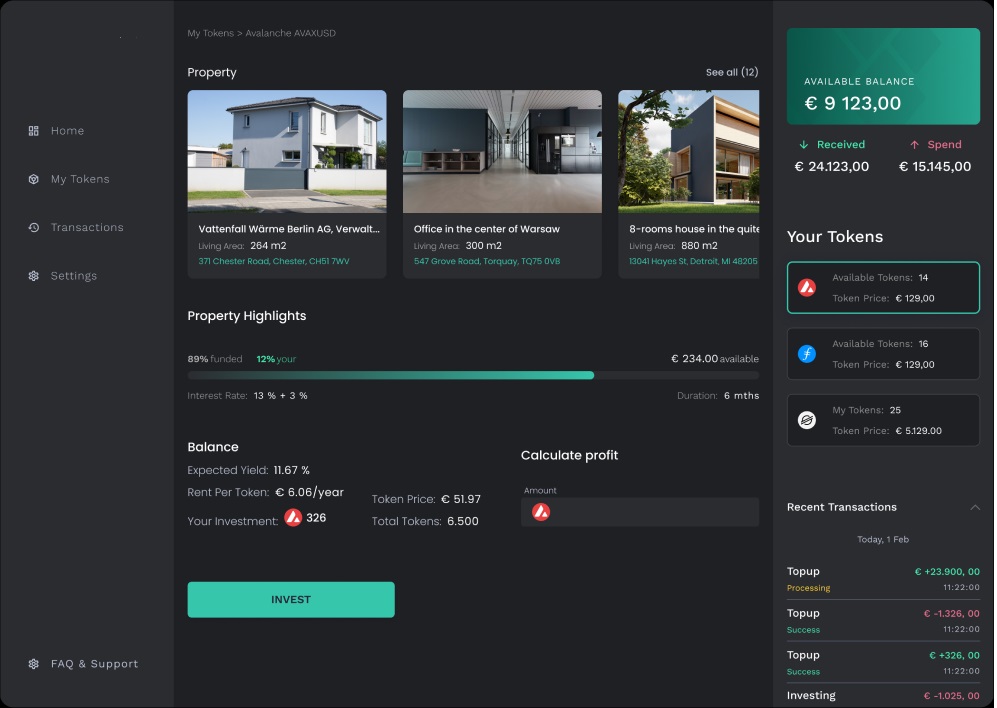Click the Home grid icon in sidebar

tap(34, 130)
